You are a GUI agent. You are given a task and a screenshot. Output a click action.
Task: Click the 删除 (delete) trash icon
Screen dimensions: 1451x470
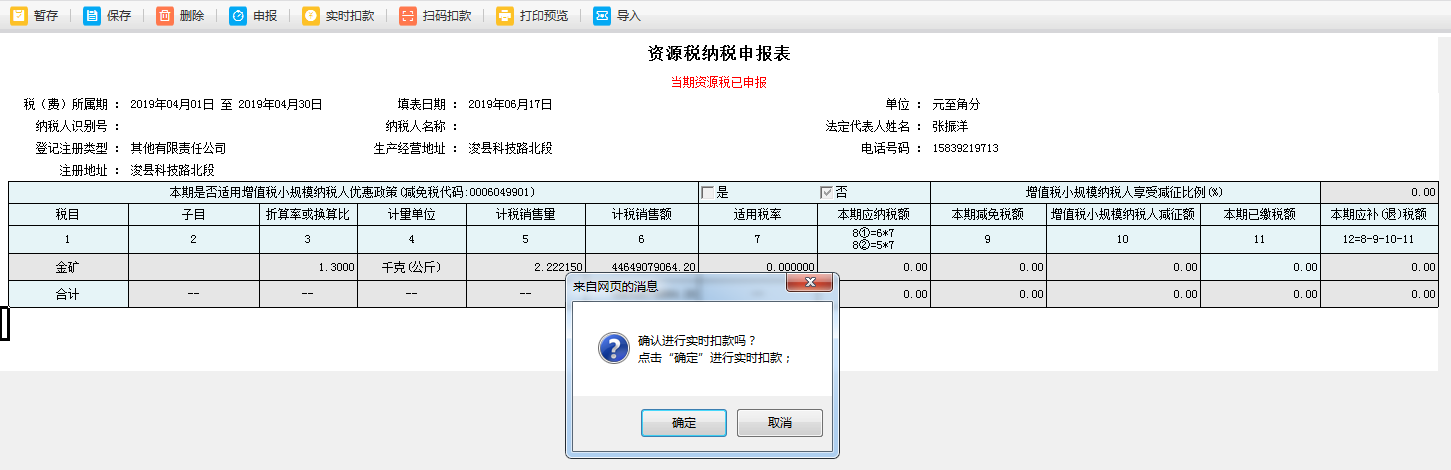tap(165, 16)
